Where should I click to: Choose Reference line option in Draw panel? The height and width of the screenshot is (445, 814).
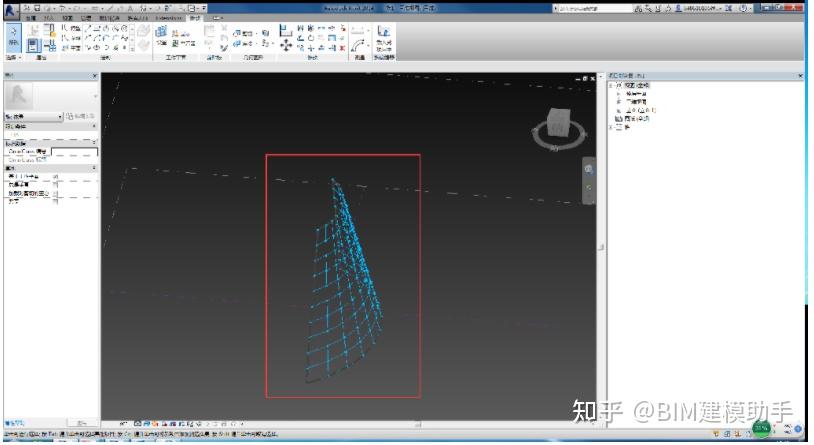71,38
